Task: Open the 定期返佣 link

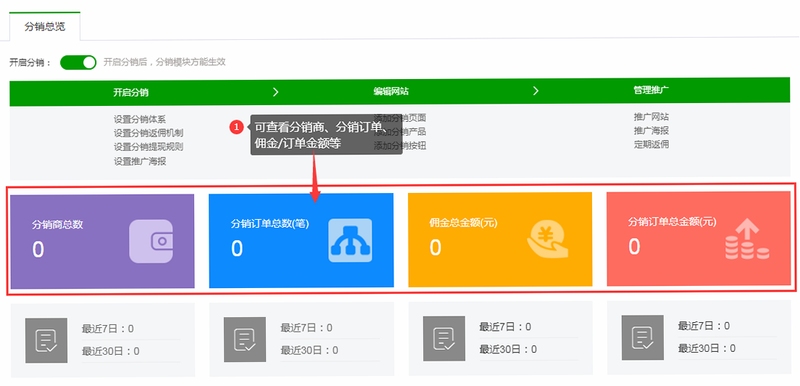Action: coord(651,145)
